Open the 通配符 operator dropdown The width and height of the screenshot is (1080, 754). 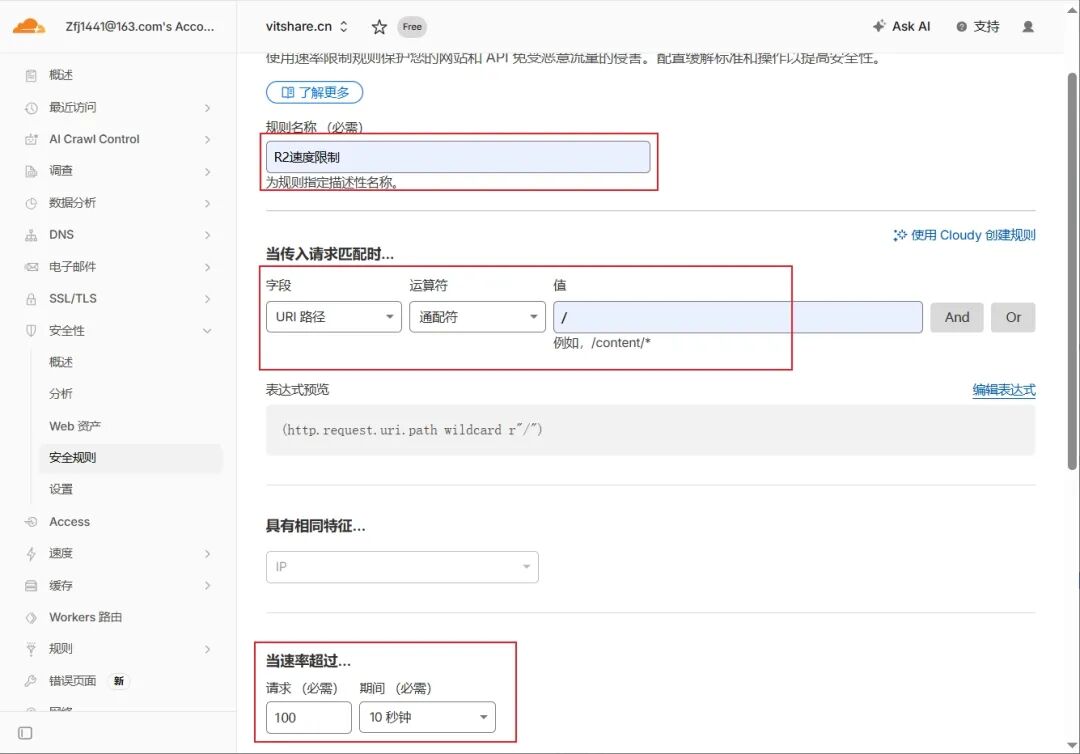tap(477, 317)
